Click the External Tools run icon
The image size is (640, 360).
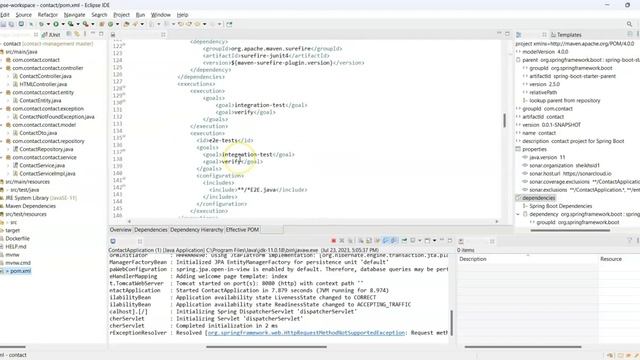[x=86, y=24]
